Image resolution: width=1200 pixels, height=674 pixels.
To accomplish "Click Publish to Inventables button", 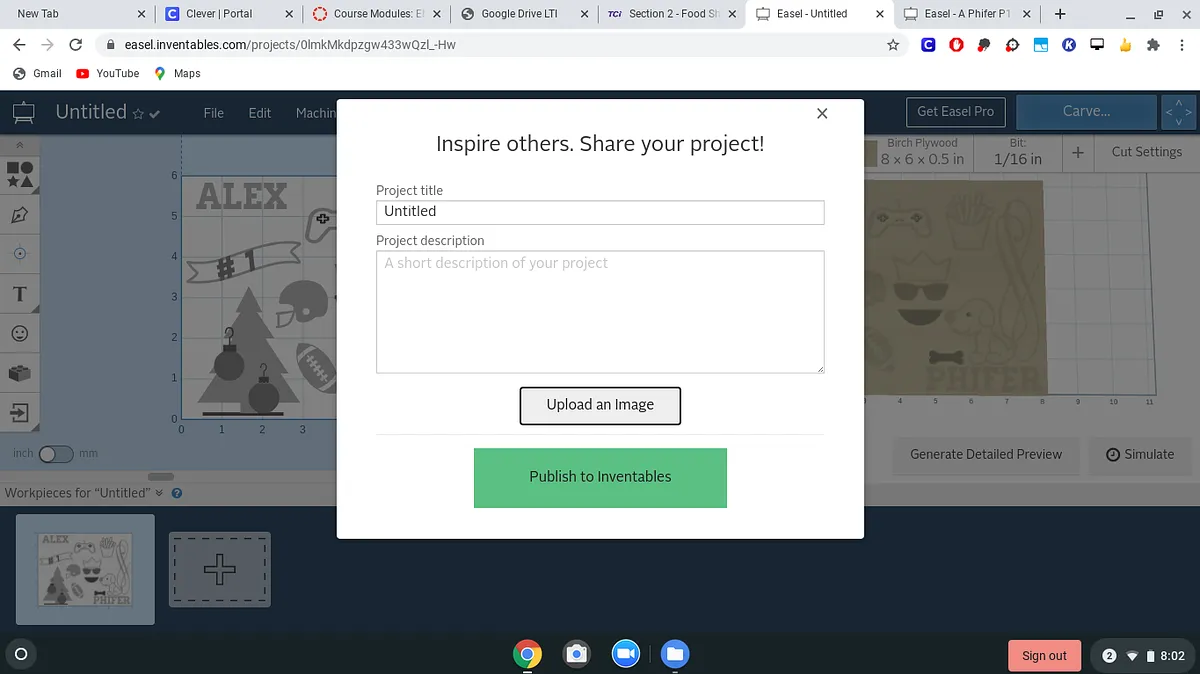I will pos(600,477).
